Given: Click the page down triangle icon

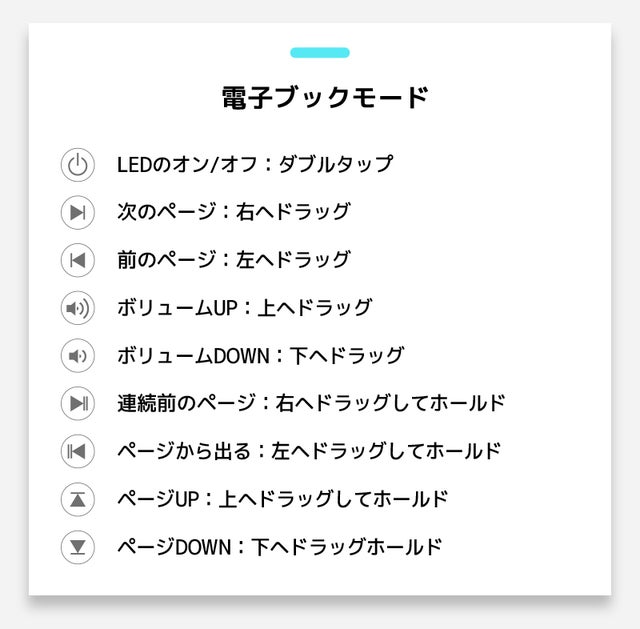Looking at the screenshot, I should coord(78,547).
